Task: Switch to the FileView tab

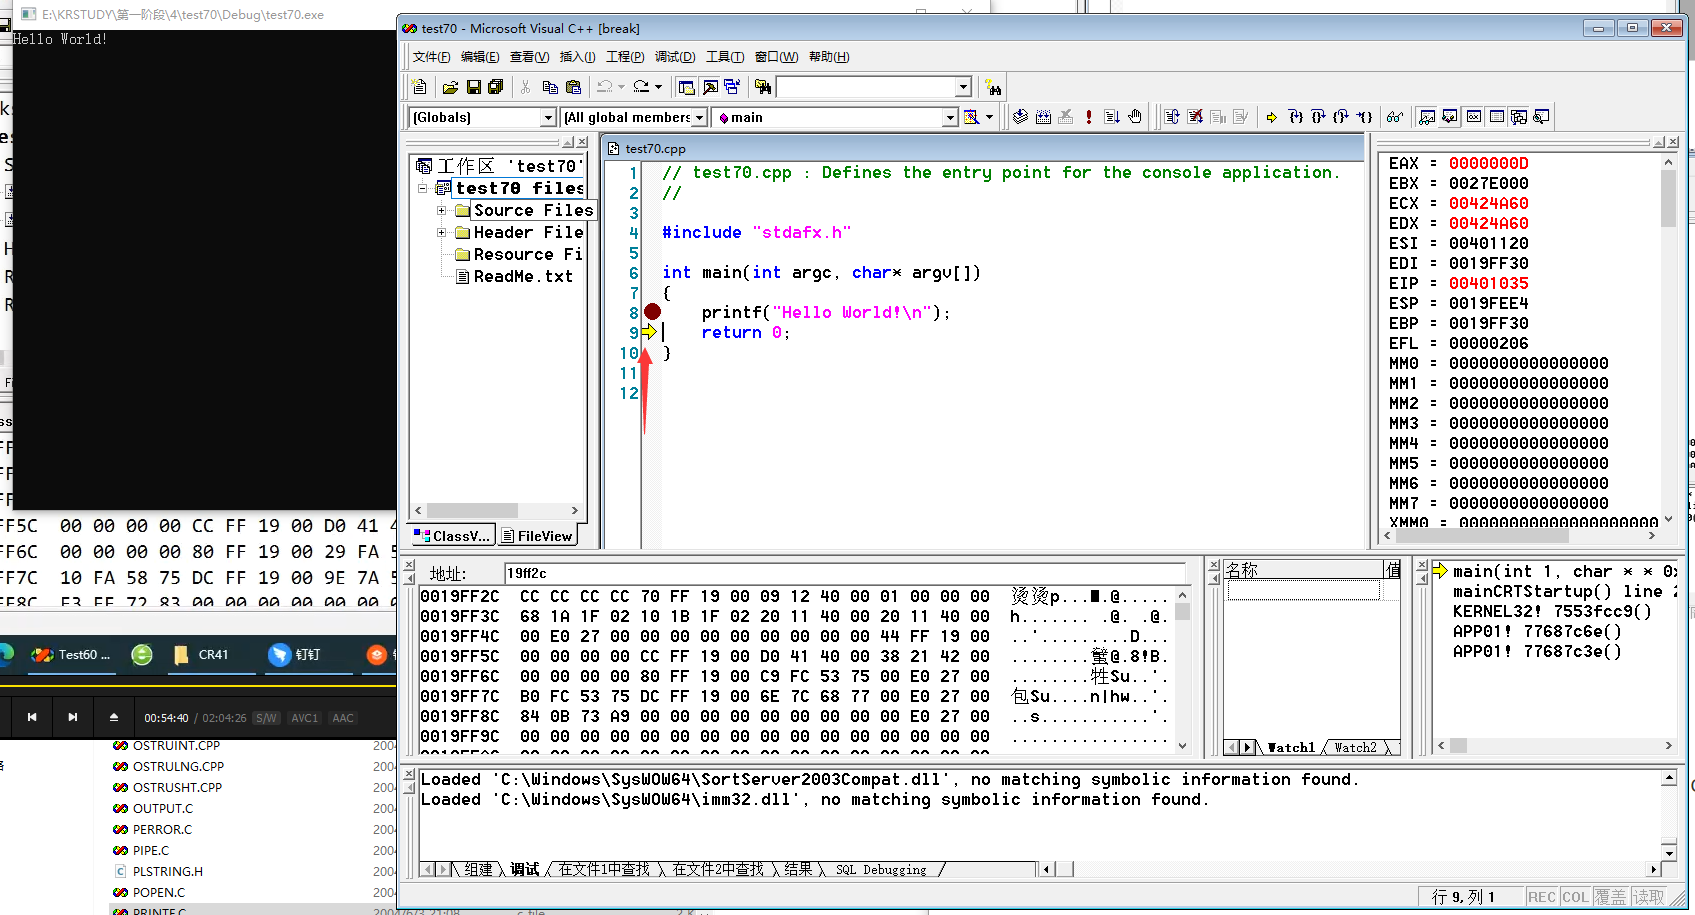Action: click(x=537, y=534)
